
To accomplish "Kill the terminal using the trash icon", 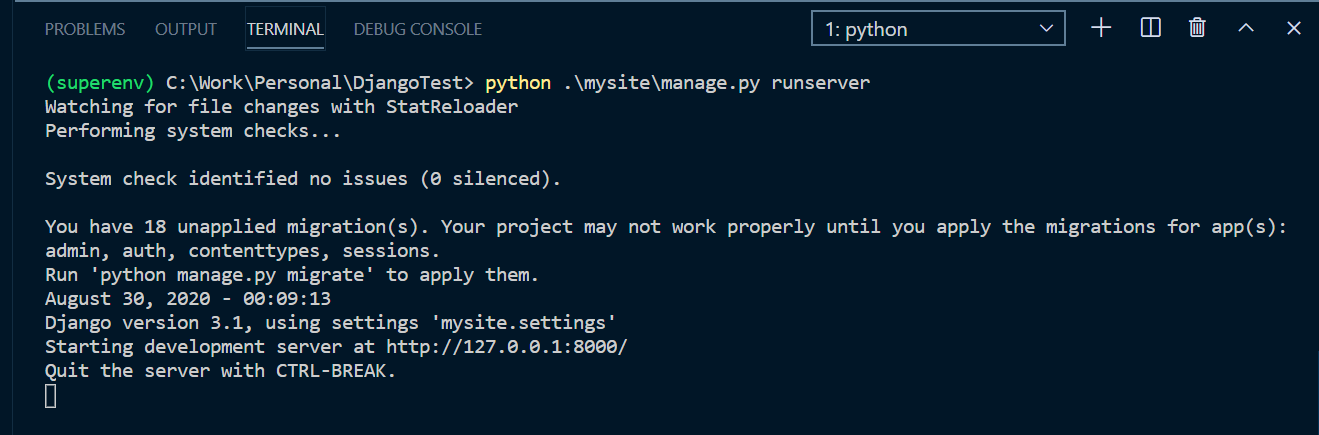I will pos(1197,28).
